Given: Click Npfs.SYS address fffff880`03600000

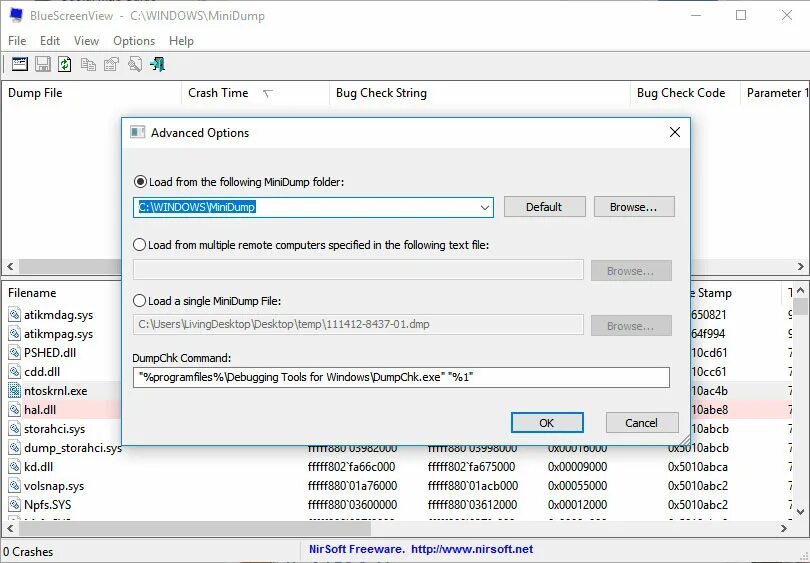Looking at the screenshot, I should coord(352,505).
